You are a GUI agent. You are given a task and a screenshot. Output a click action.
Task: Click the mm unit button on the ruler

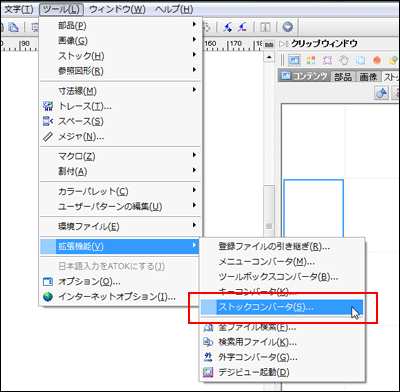(x=269, y=44)
